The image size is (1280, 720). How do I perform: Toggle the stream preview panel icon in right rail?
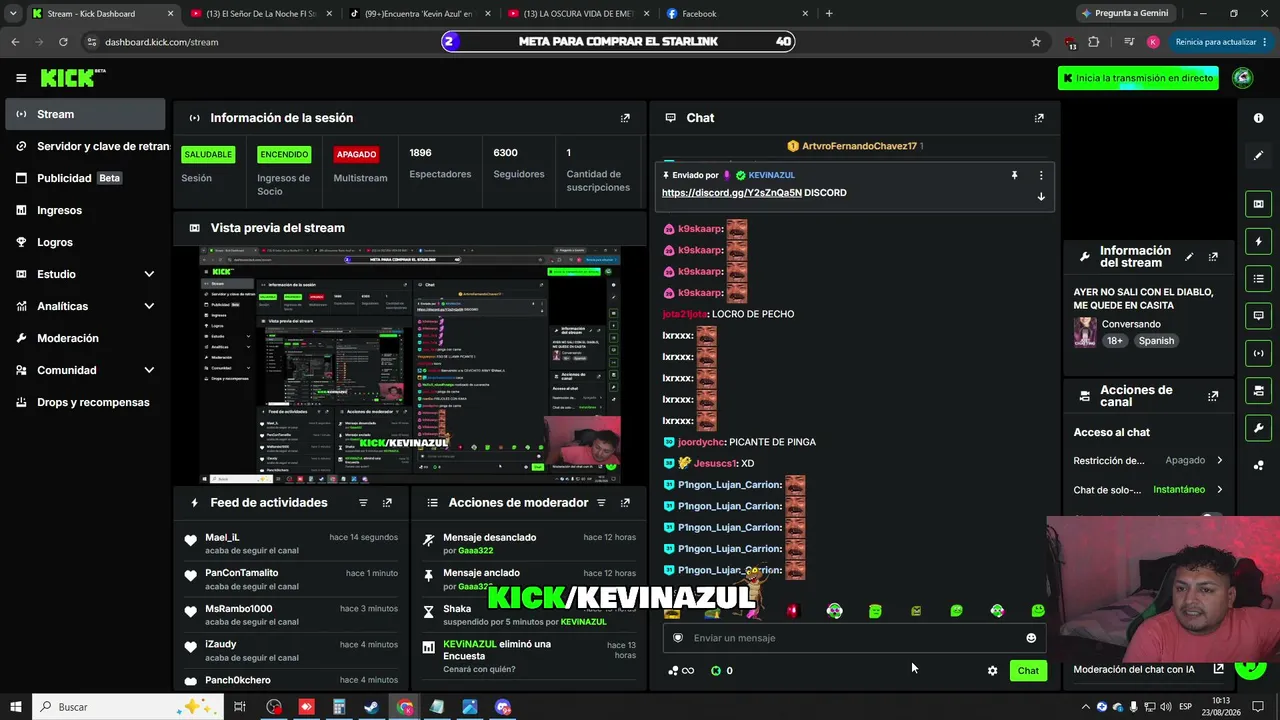[1258, 204]
